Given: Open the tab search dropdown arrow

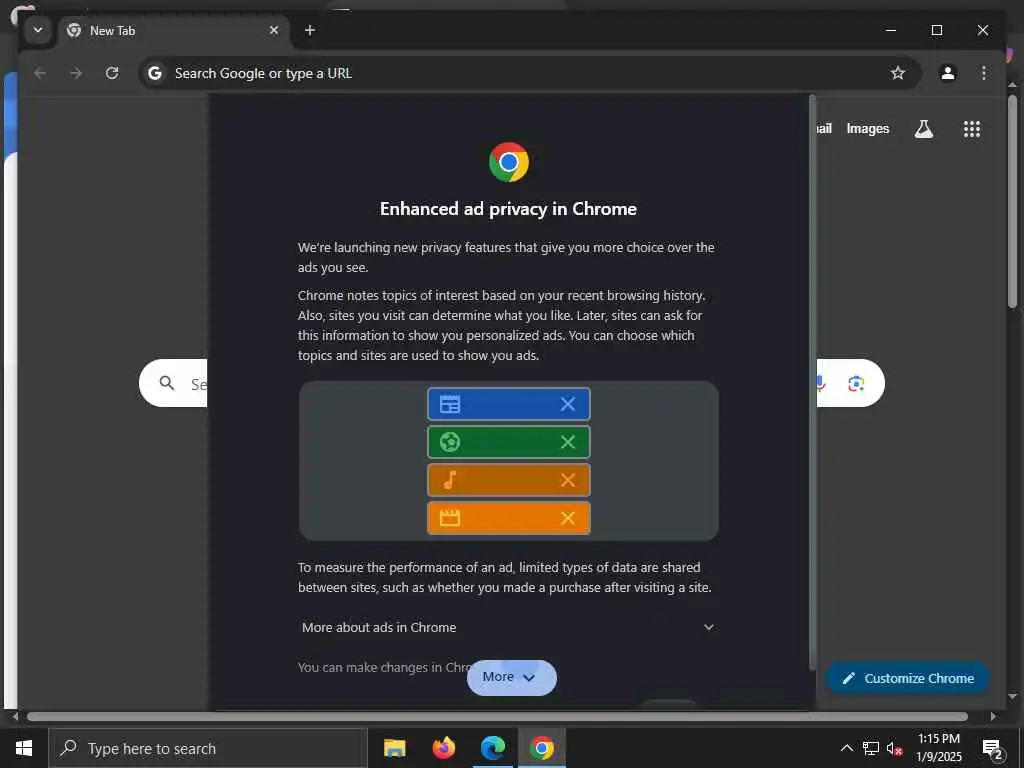Looking at the screenshot, I should click(x=38, y=30).
